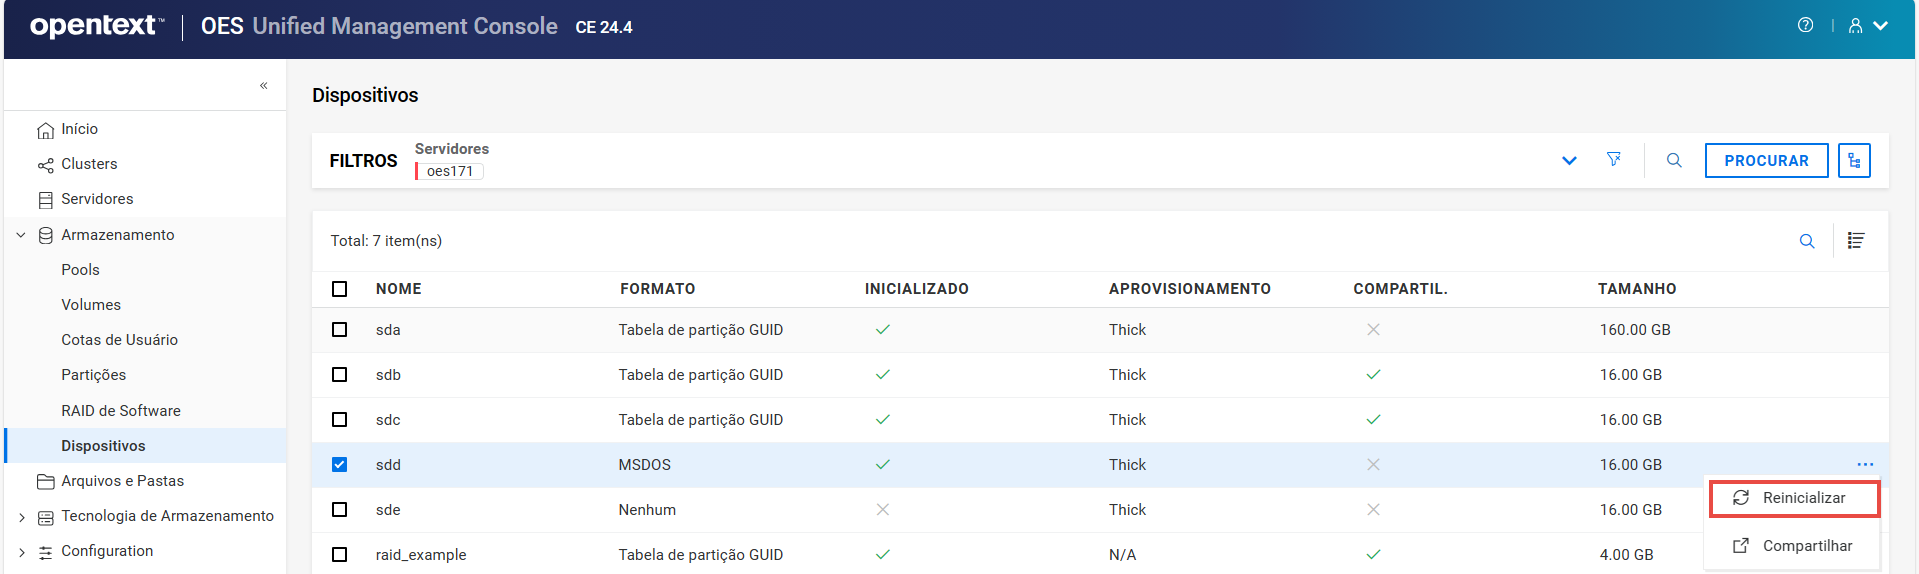The width and height of the screenshot is (1919, 574).
Task: Click device name sda
Action: pyautogui.click(x=388, y=330)
